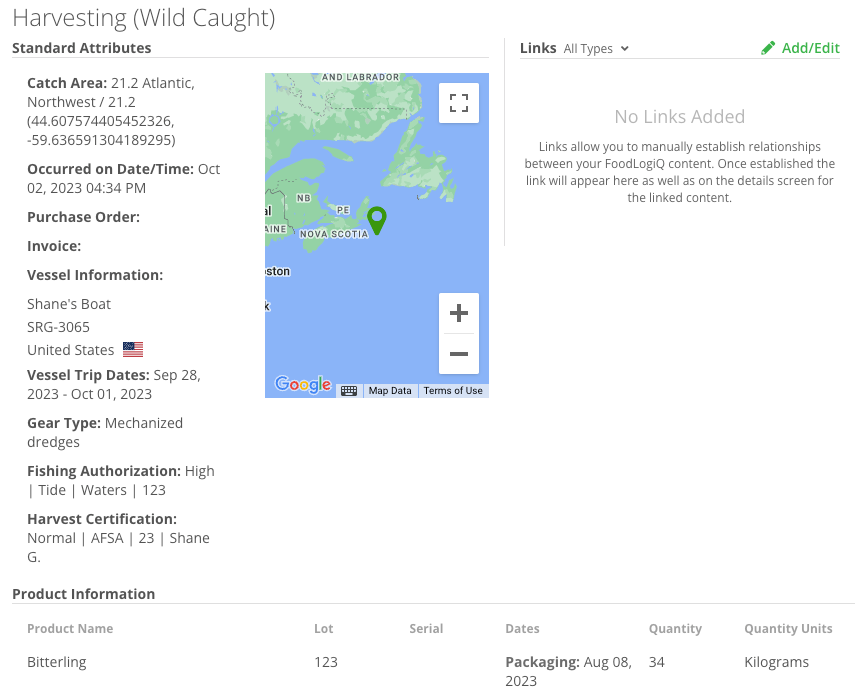
Task: Click the Harvest Certification label
Action: coord(102,519)
